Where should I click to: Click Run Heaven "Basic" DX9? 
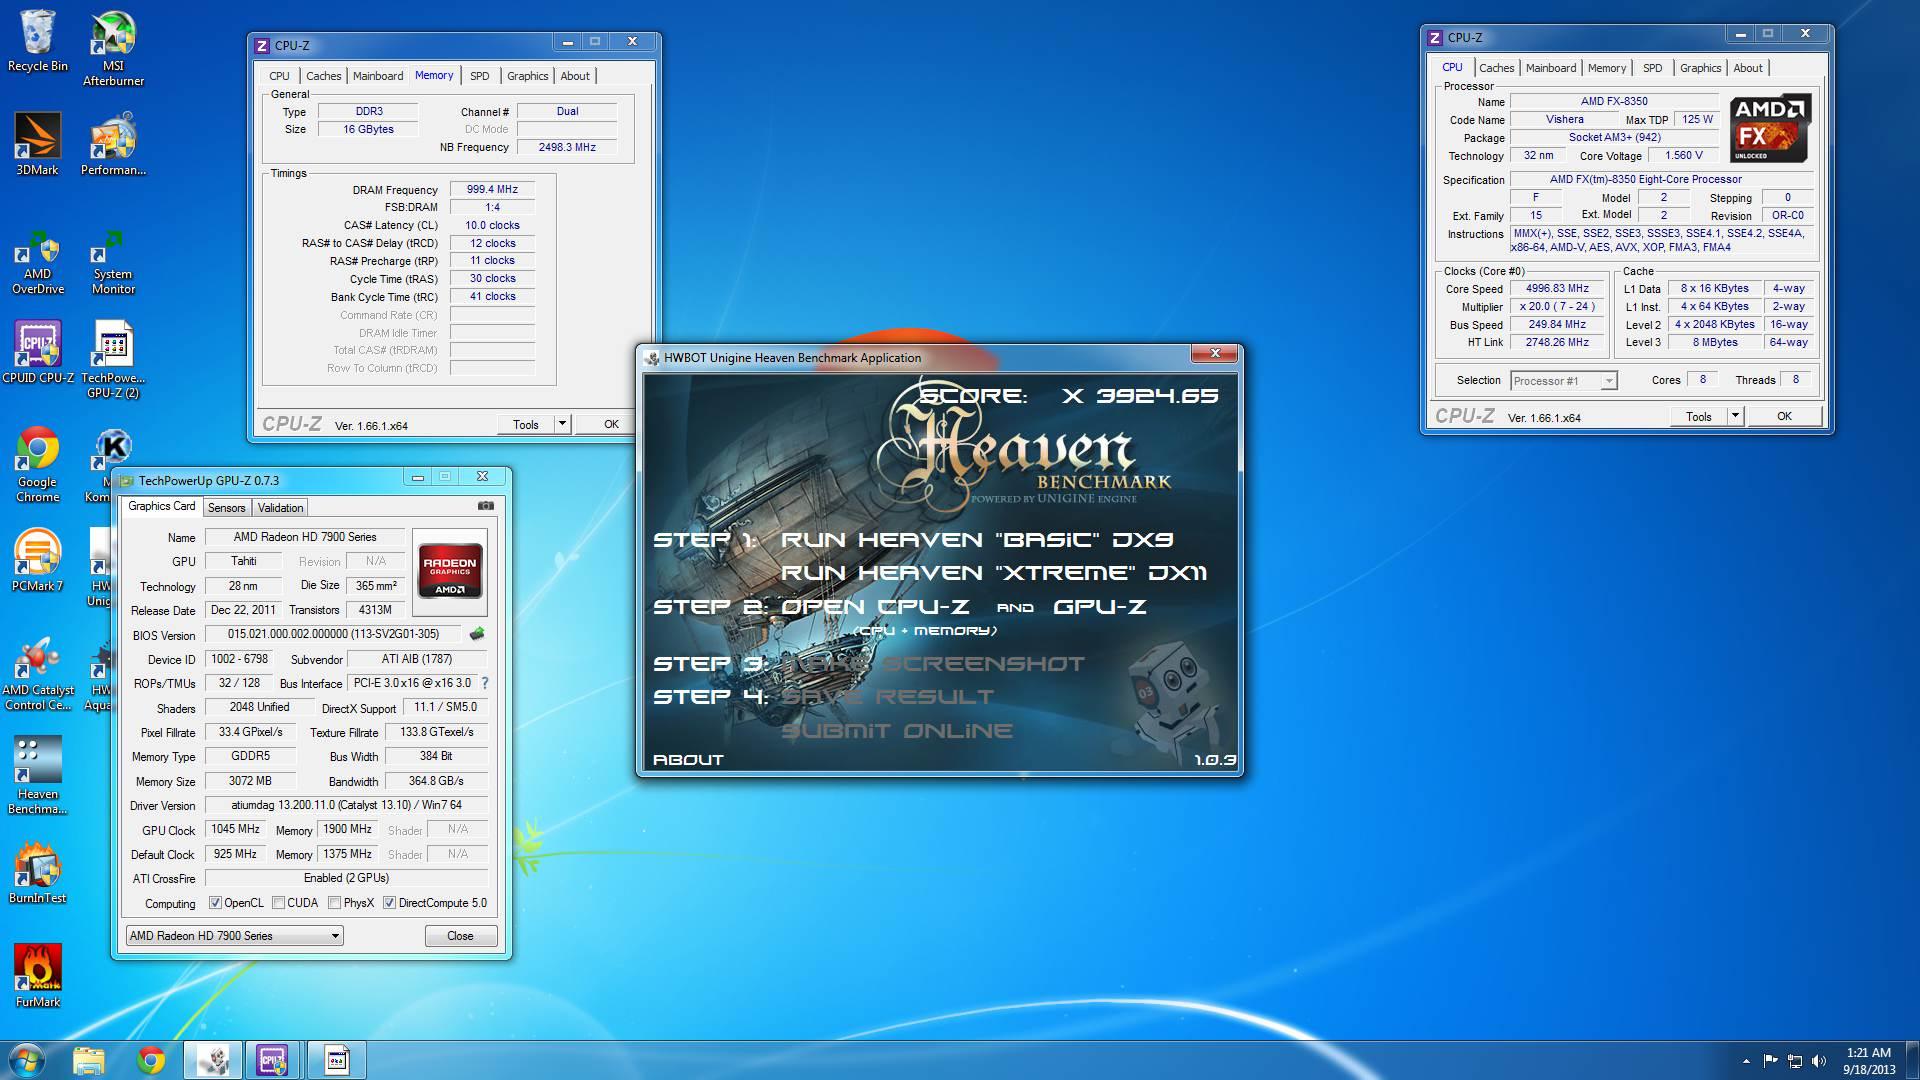click(x=976, y=540)
